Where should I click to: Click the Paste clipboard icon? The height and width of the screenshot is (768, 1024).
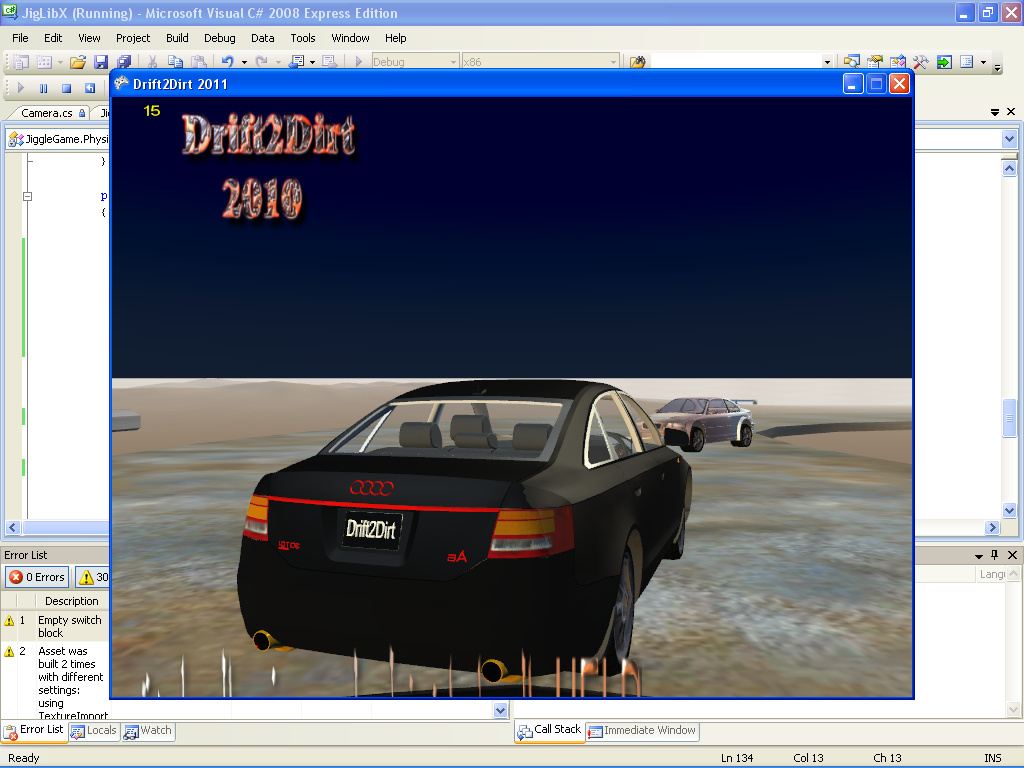(199, 62)
